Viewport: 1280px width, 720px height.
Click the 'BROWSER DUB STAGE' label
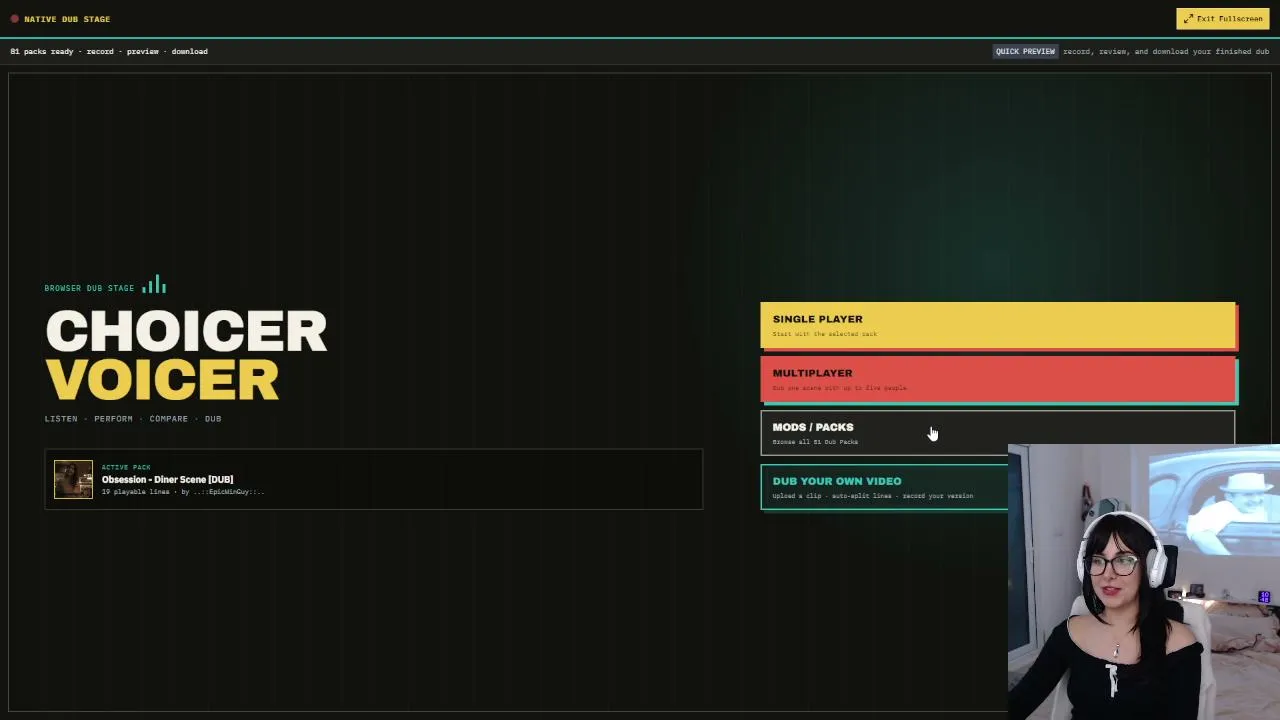point(89,288)
